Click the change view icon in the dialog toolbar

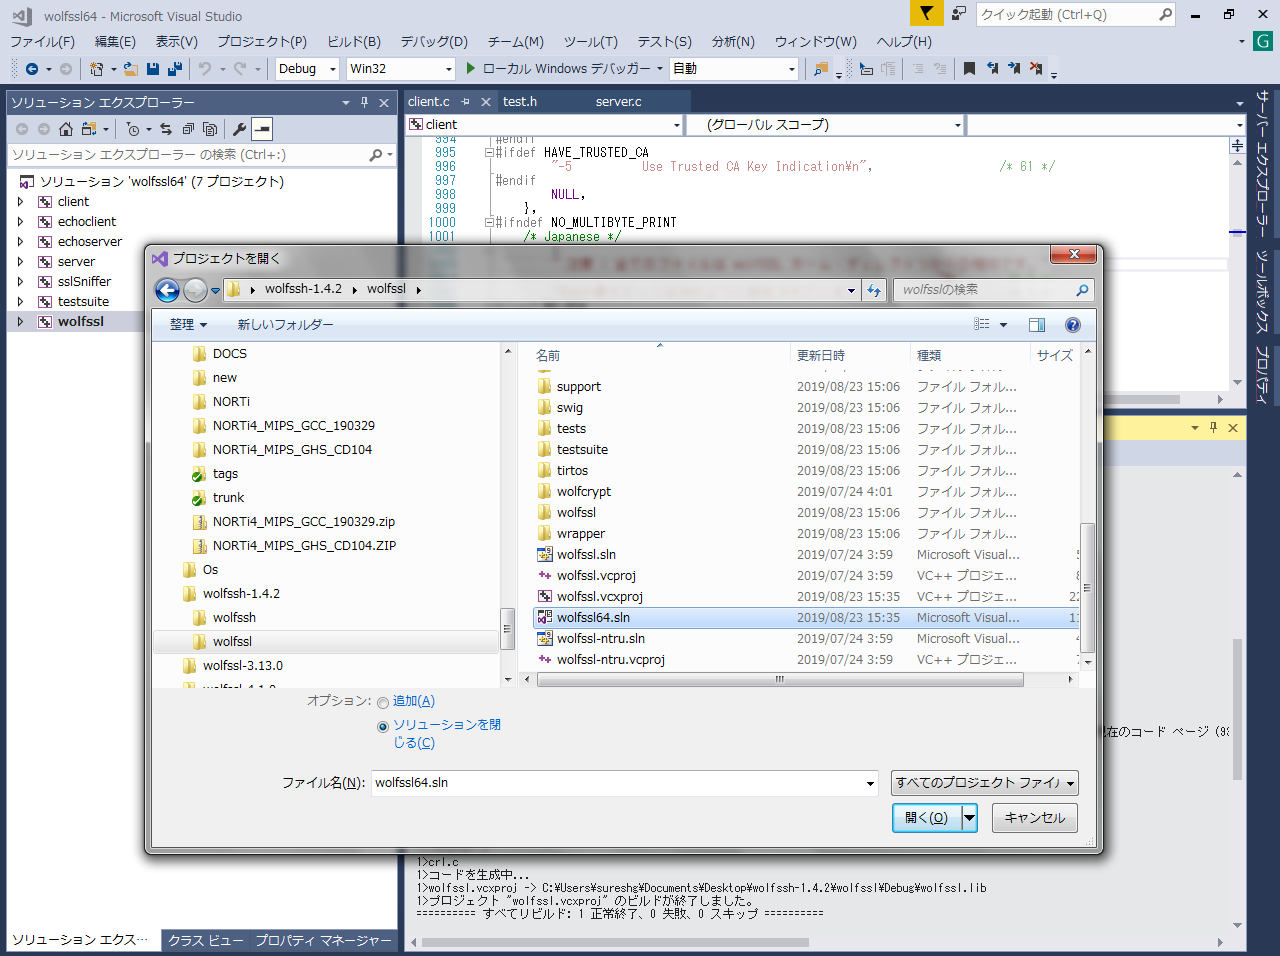point(982,325)
